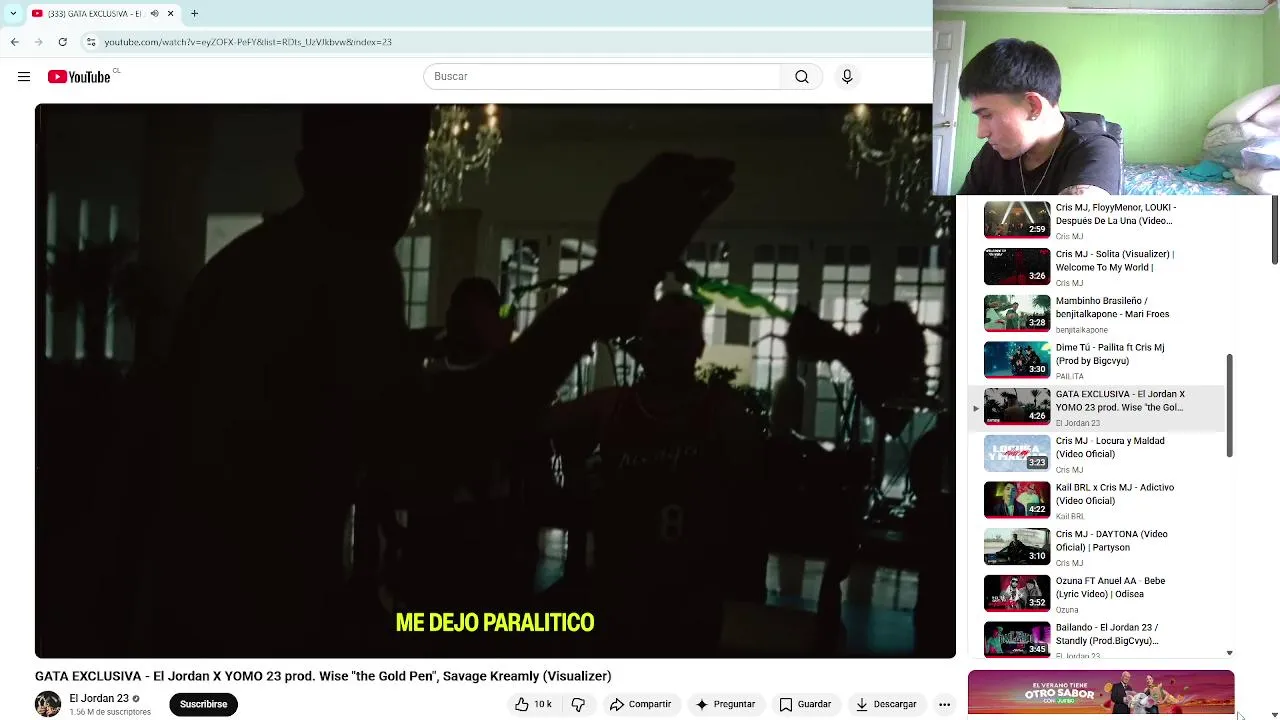Image resolution: width=1280 pixels, height=720 pixels.
Task: Reload the page with the refresh icon
Action: [62, 42]
